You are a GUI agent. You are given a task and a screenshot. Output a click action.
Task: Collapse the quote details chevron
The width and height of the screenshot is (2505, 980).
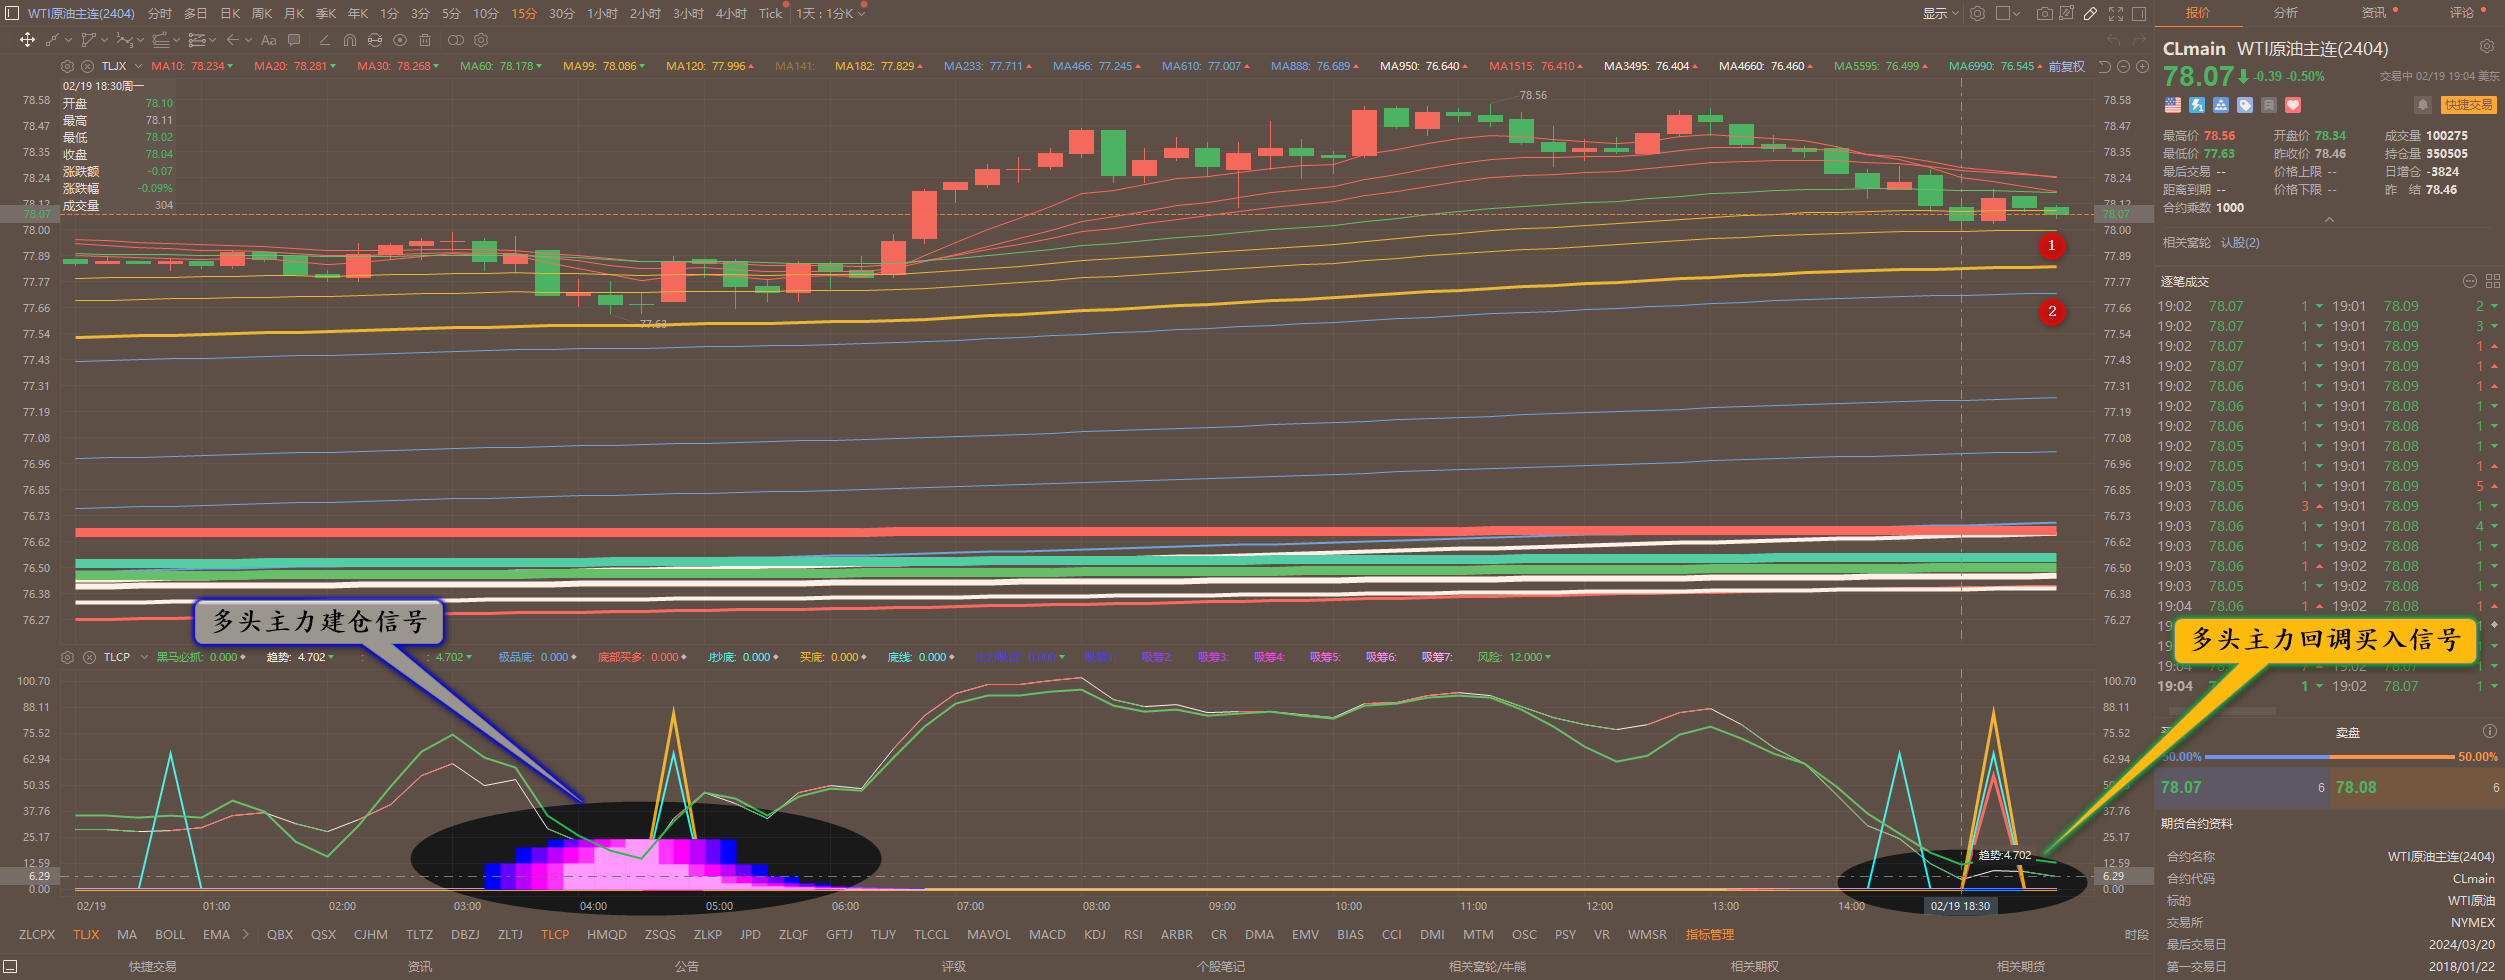click(x=2329, y=220)
